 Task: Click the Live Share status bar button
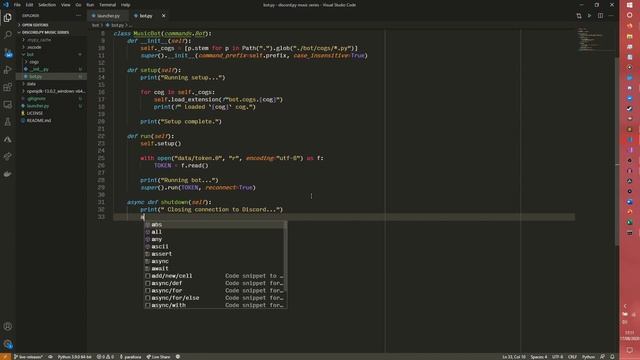(x=158, y=357)
